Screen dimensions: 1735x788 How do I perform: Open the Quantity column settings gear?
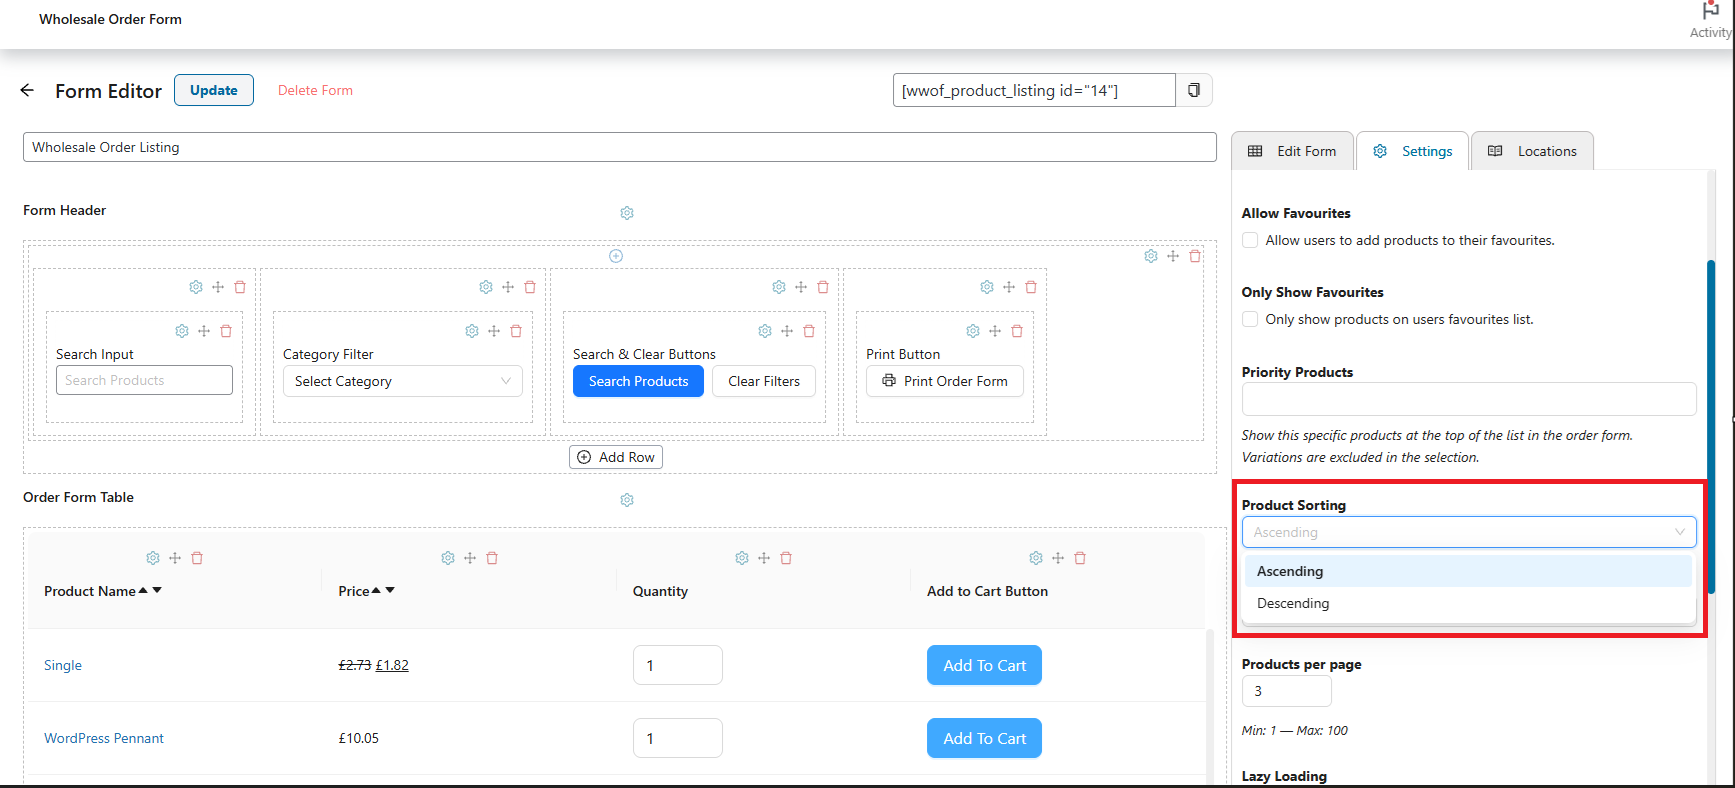742,558
